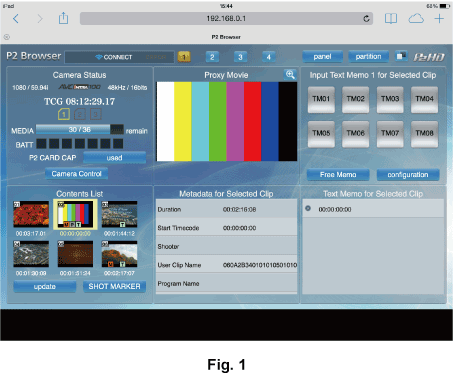Select clip thumbnail 00:01:44:12
Screen dimensions: 454x376
(119, 214)
